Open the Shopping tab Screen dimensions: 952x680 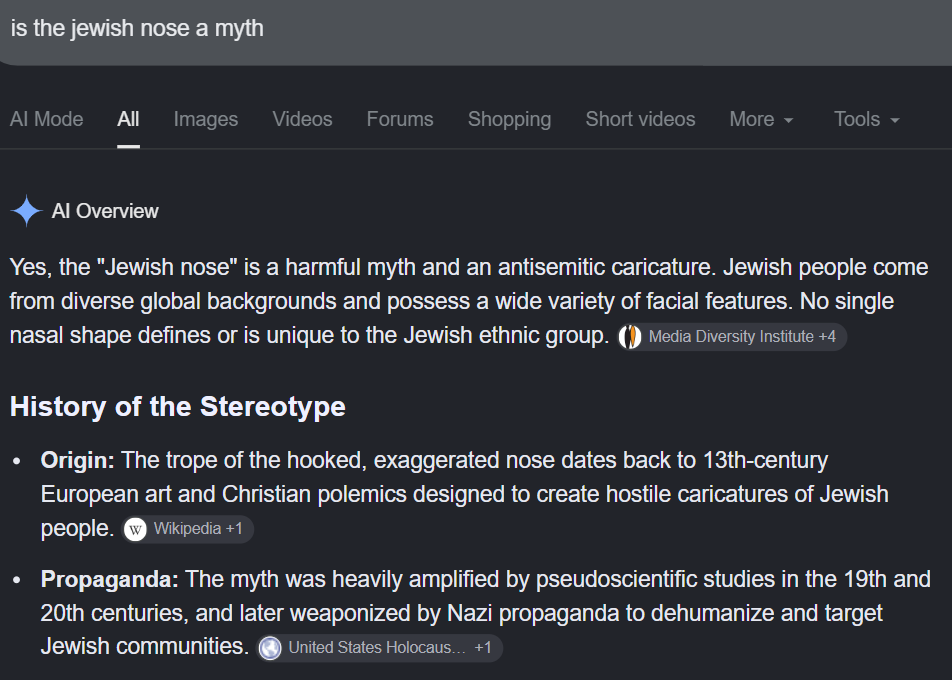tap(509, 119)
